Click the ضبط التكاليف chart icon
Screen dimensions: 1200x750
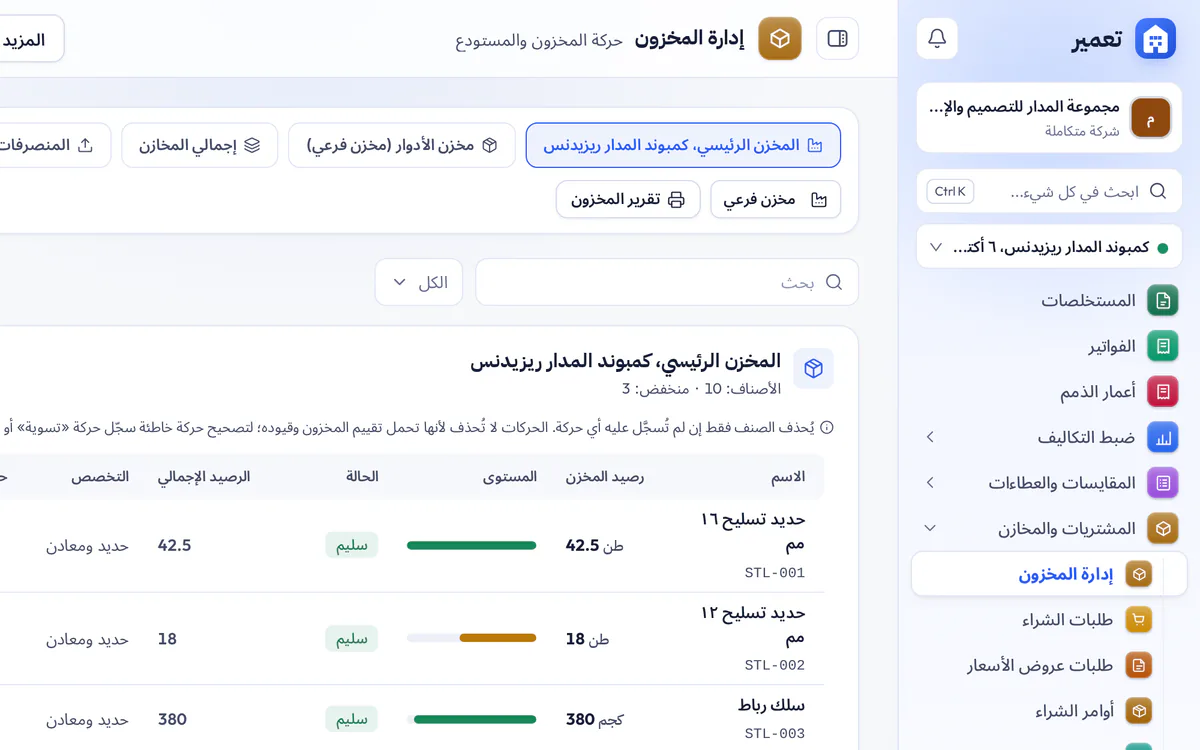[x=1162, y=437]
